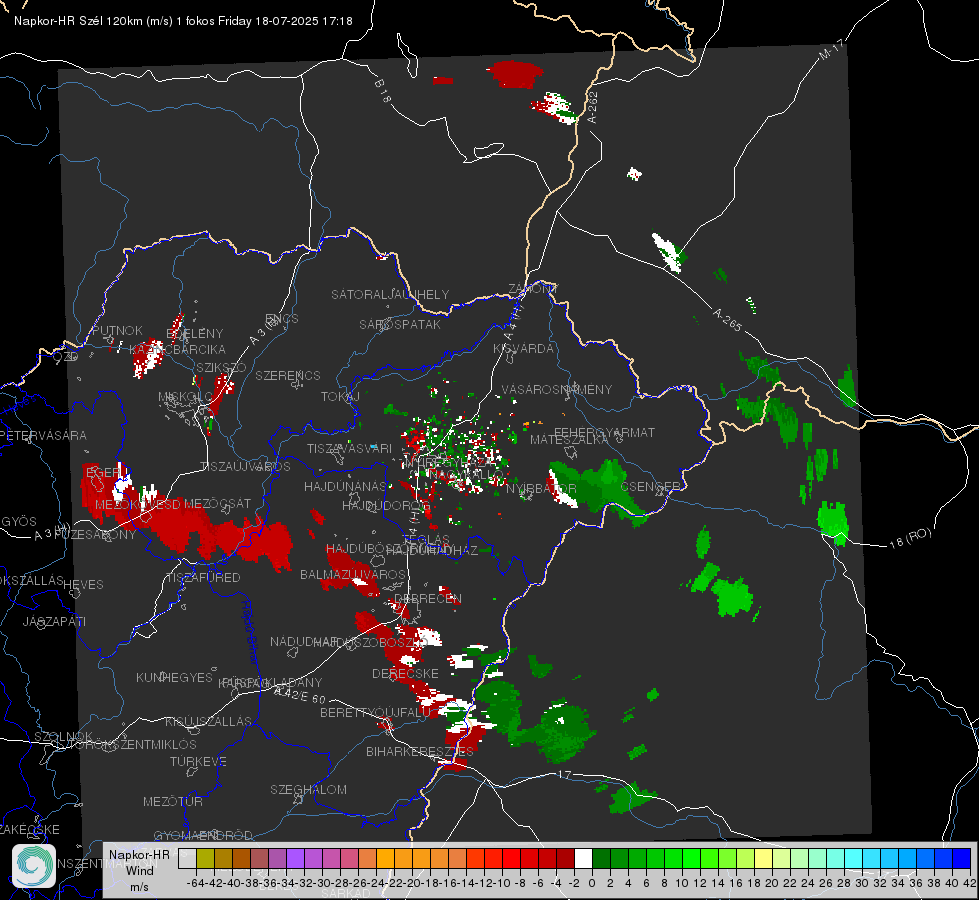Click the SZERENCS city label
Screen dimensions: 979x900
point(288,375)
